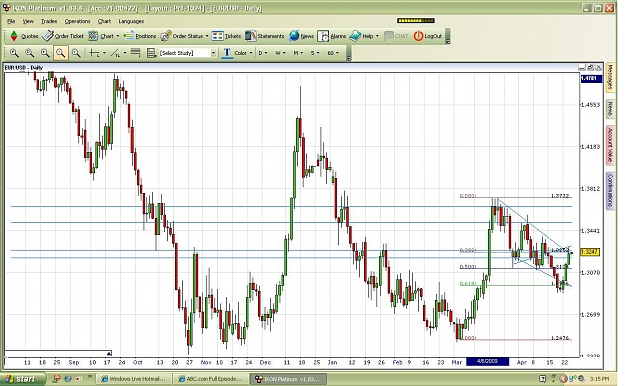Open the Messages side tab
The image size is (625, 386).
coord(610,77)
